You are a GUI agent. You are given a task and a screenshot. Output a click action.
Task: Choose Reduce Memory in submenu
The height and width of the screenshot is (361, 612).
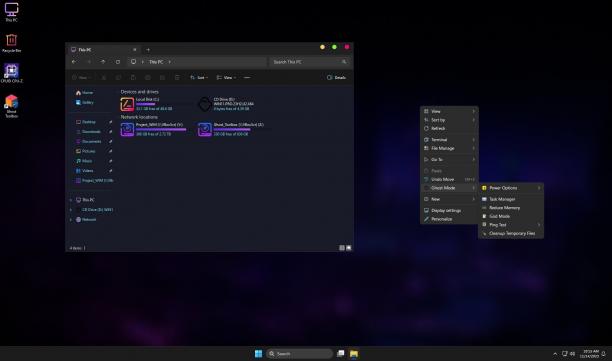click(x=511, y=208)
